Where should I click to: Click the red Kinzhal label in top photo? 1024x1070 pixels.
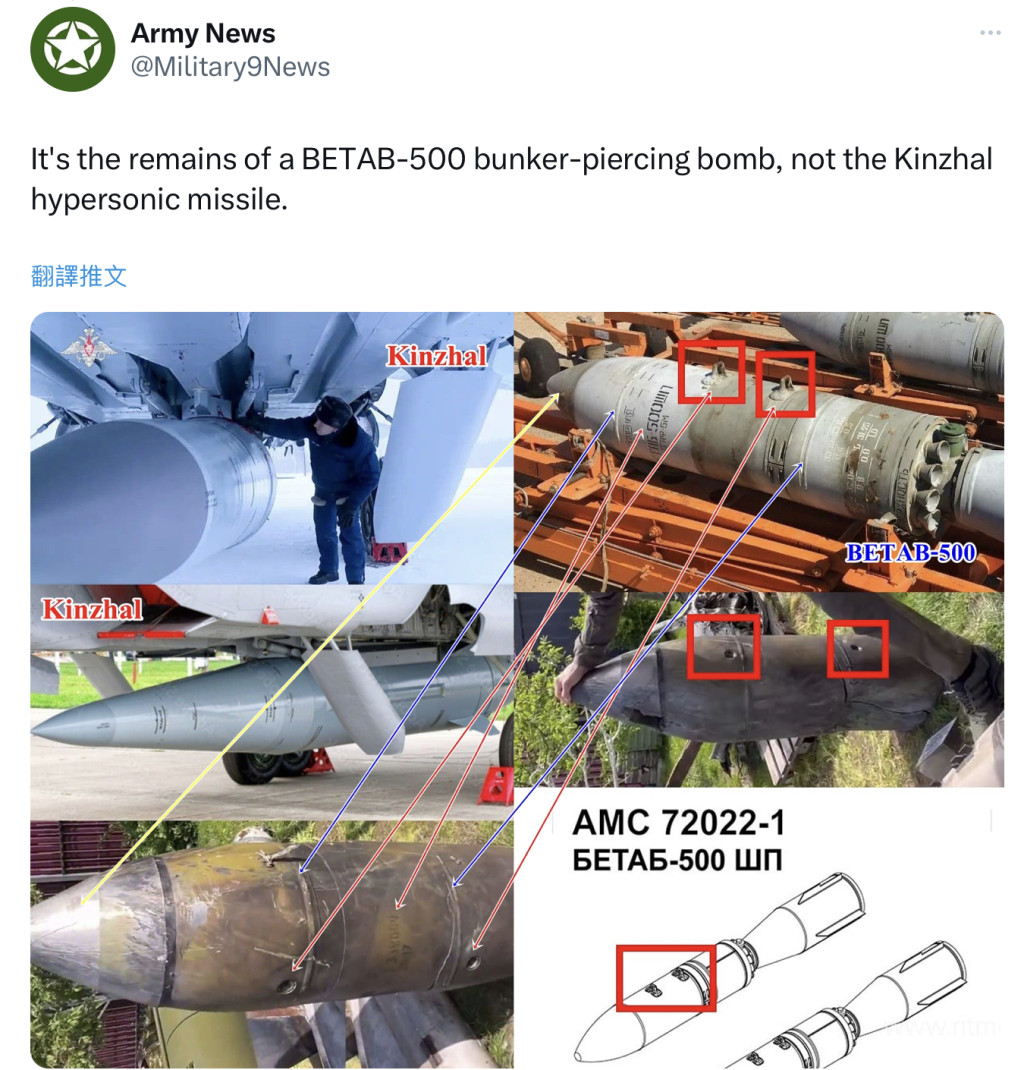click(x=437, y=356)
